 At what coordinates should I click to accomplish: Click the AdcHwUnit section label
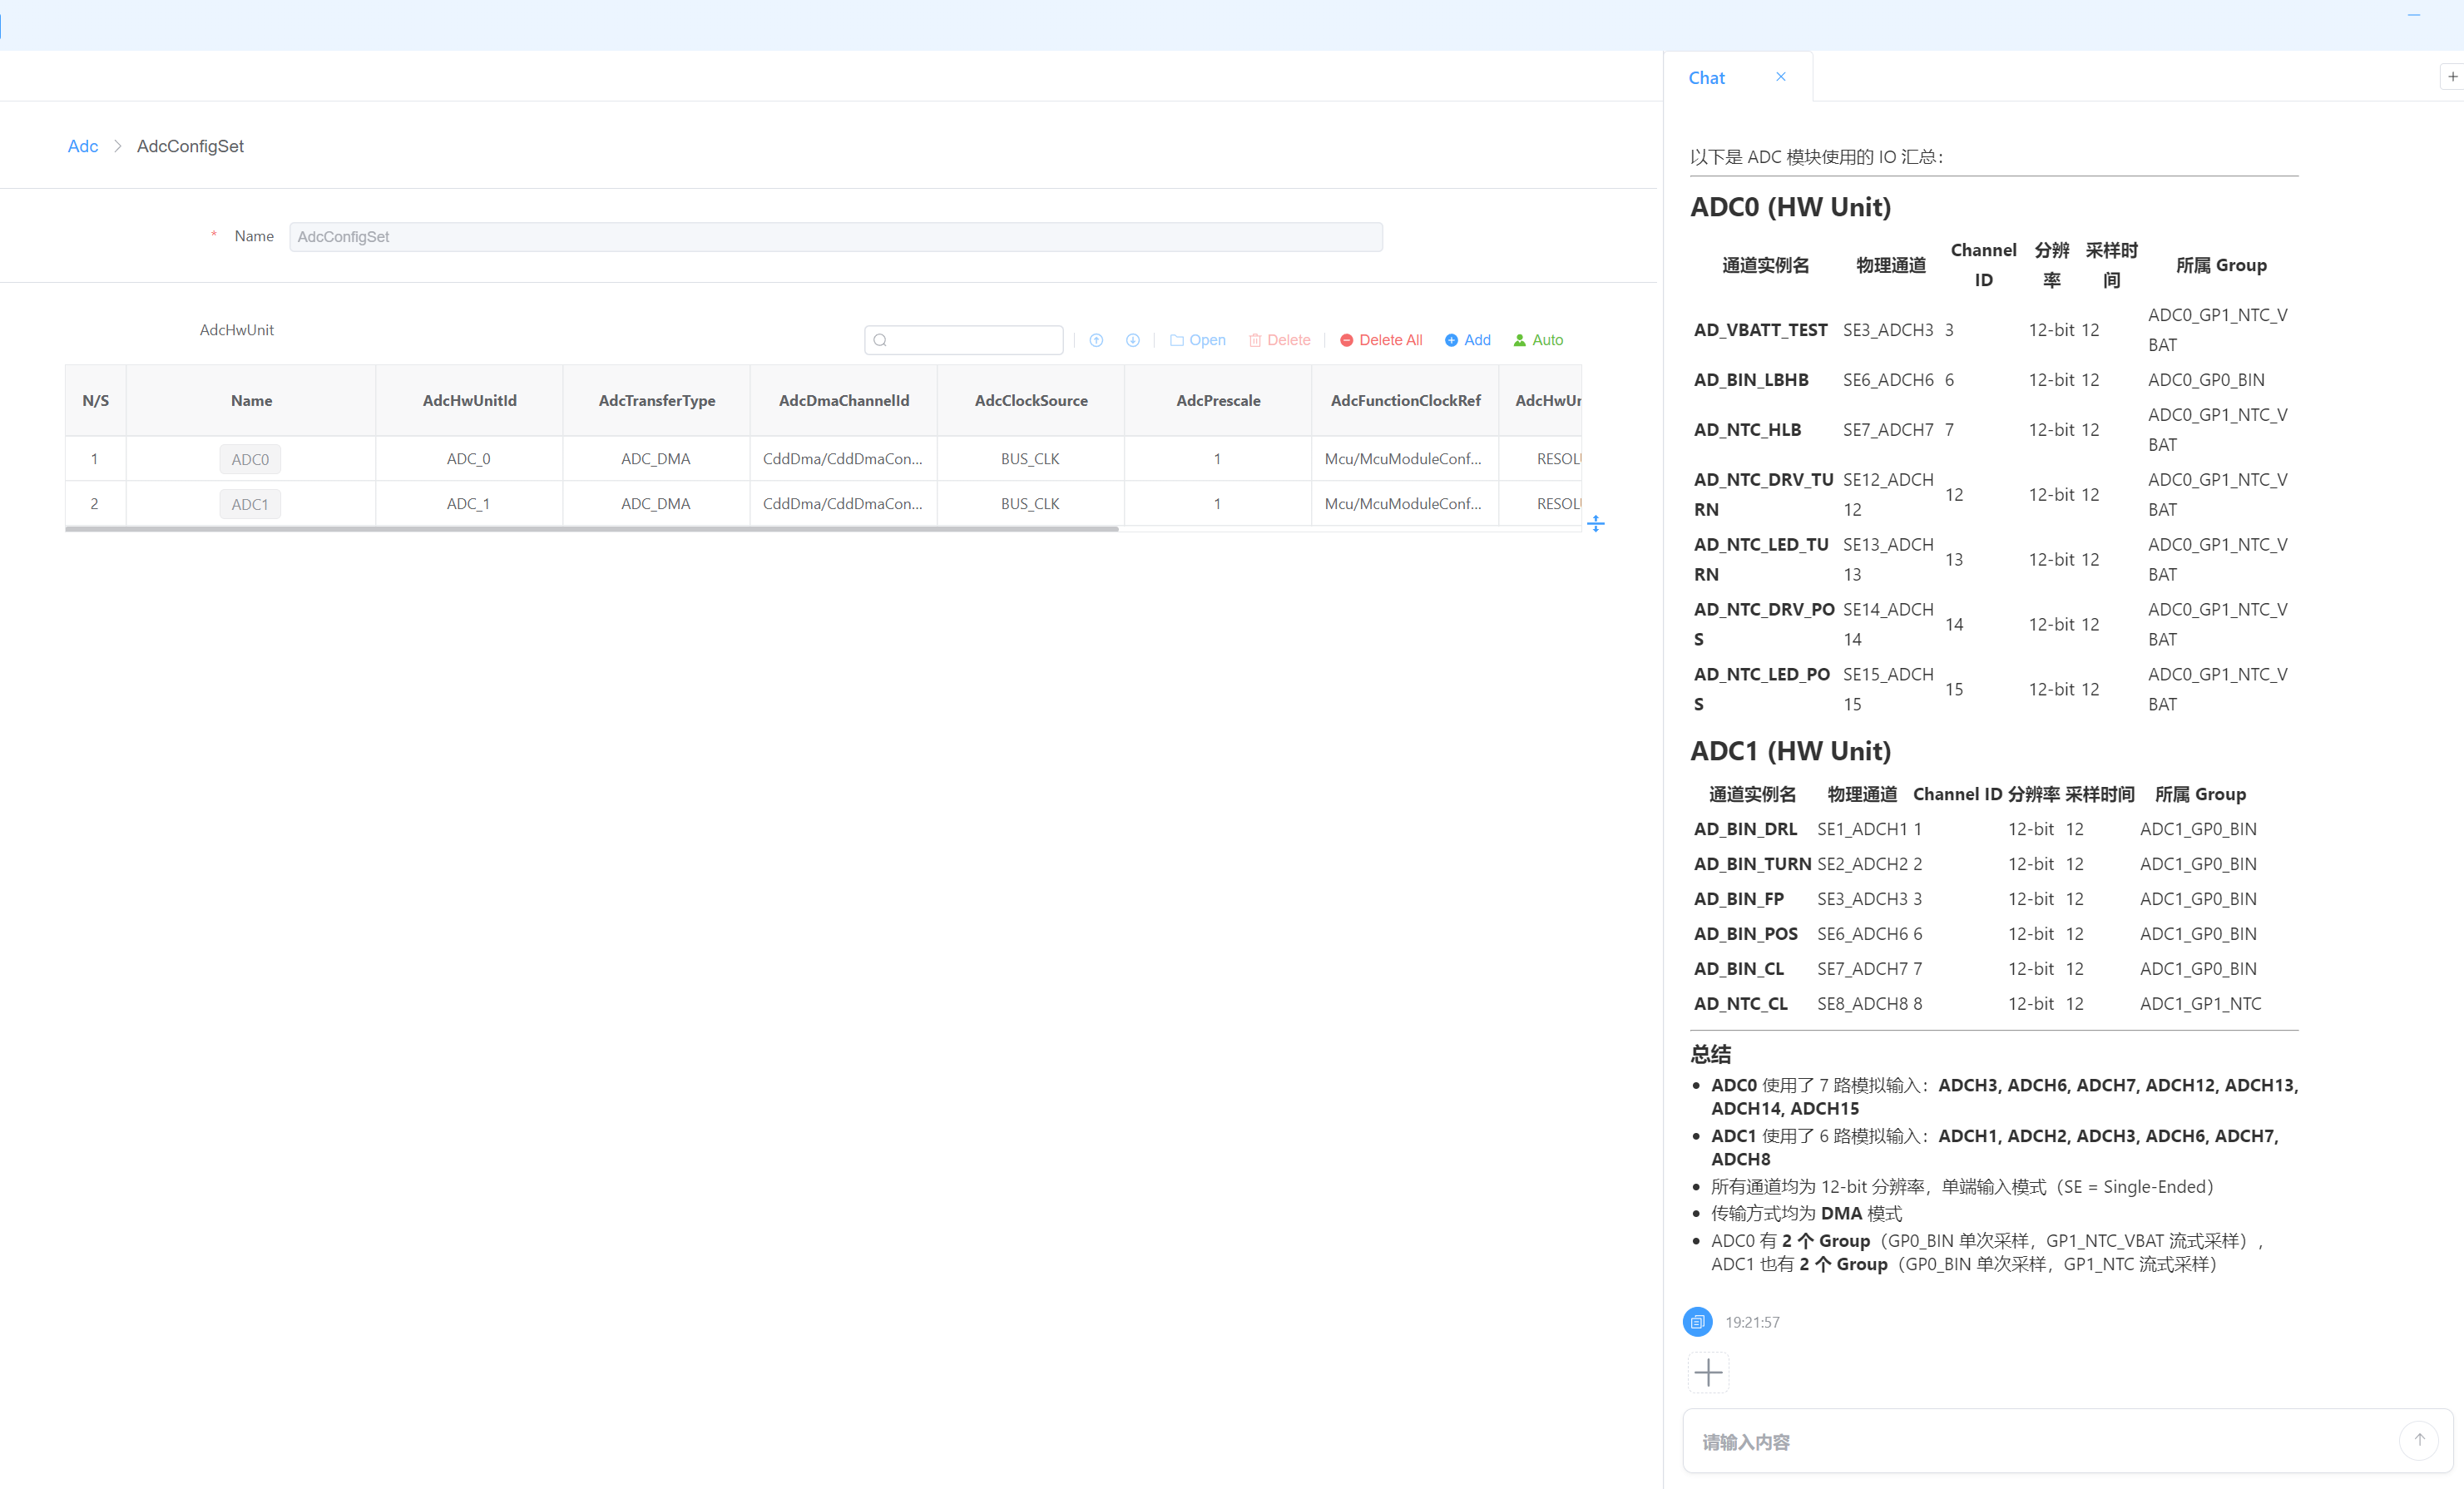[236, 330]
